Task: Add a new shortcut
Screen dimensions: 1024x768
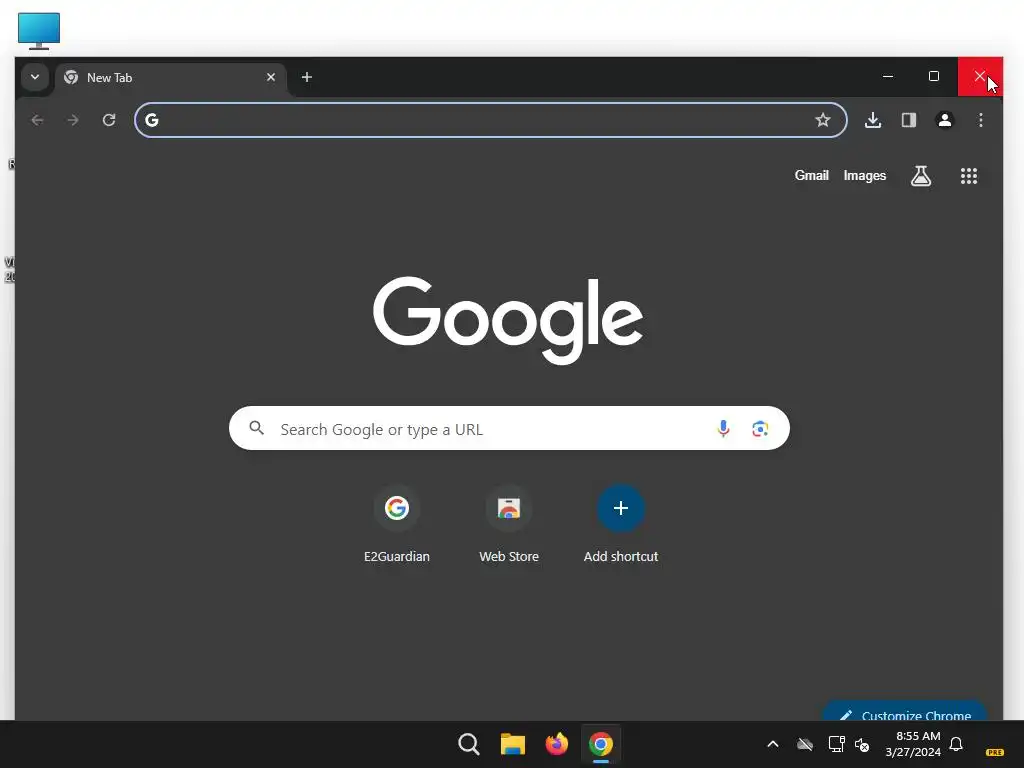Action: (x=620, y=525)
